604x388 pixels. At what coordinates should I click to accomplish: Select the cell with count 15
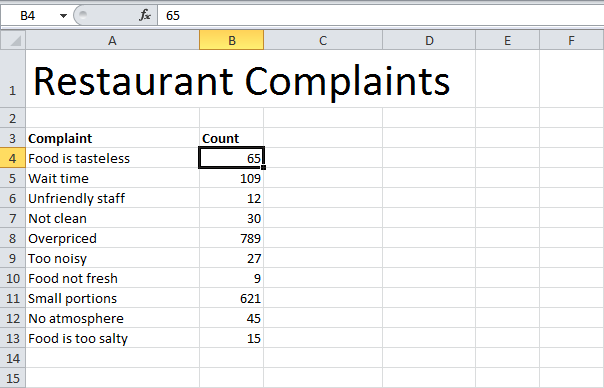tap(232, 338)
